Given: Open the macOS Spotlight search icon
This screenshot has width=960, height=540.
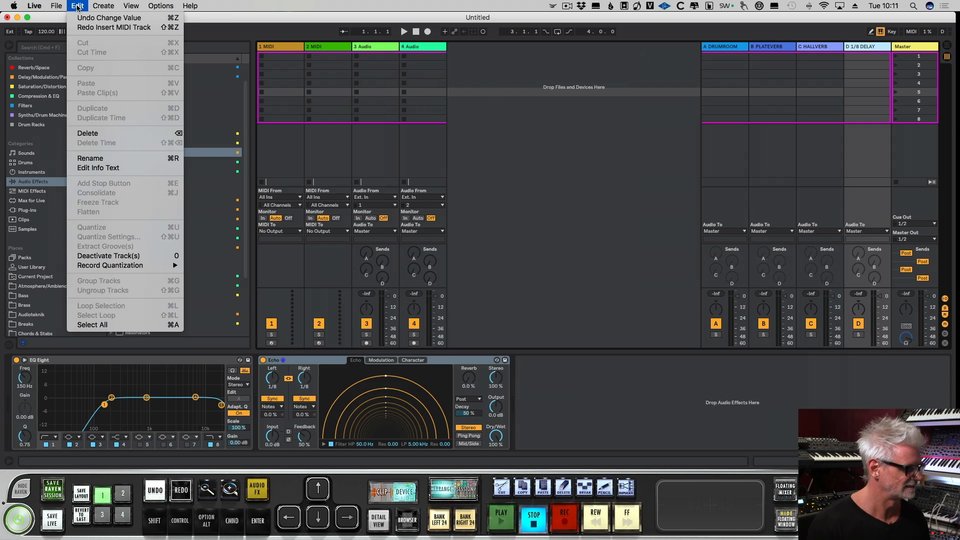Looking at the screenshot, I should pyautogui.click(x=913, y=6).
